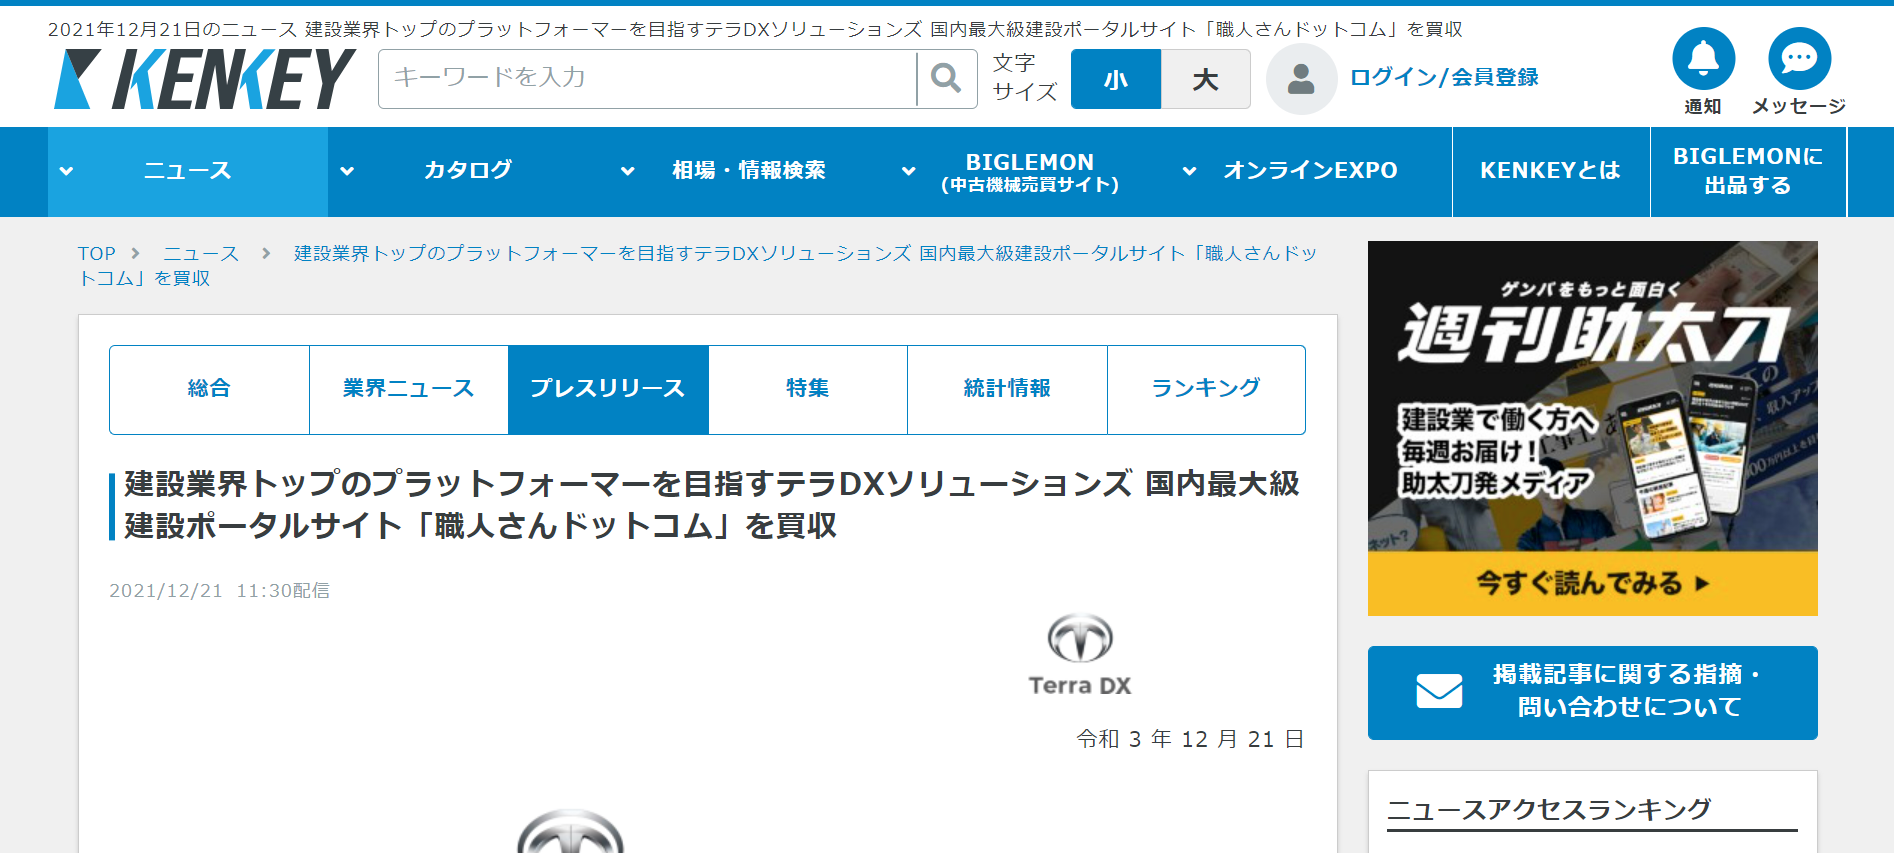Viewport: 1894px width, 853px height.
Task: Focus the キーワードを入力 search field
Action: 647,78
